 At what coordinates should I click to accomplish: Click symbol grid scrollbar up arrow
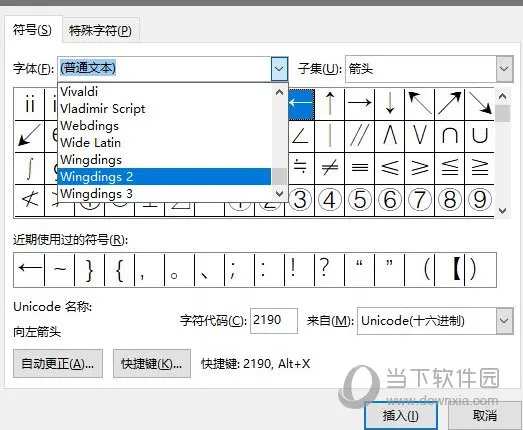pyautogui.click(x=503, y=96)
